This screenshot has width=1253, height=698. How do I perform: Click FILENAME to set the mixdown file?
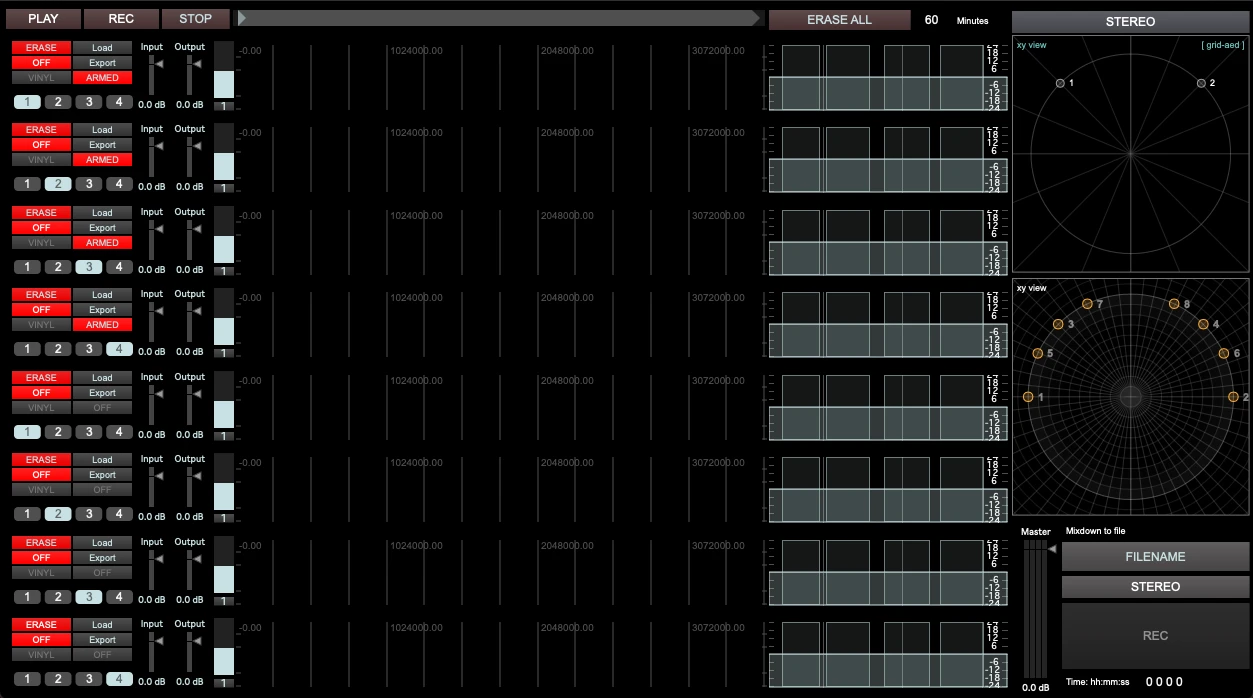(x=1155, y=557)
